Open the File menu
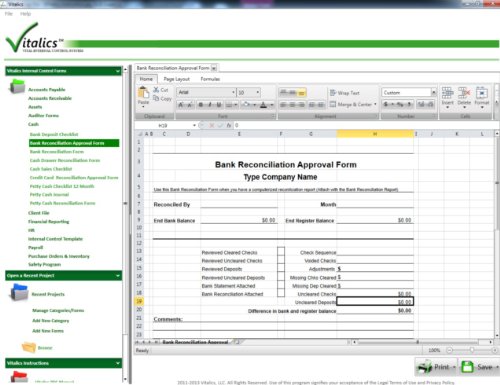500x385 pixels. click(9, 14)
